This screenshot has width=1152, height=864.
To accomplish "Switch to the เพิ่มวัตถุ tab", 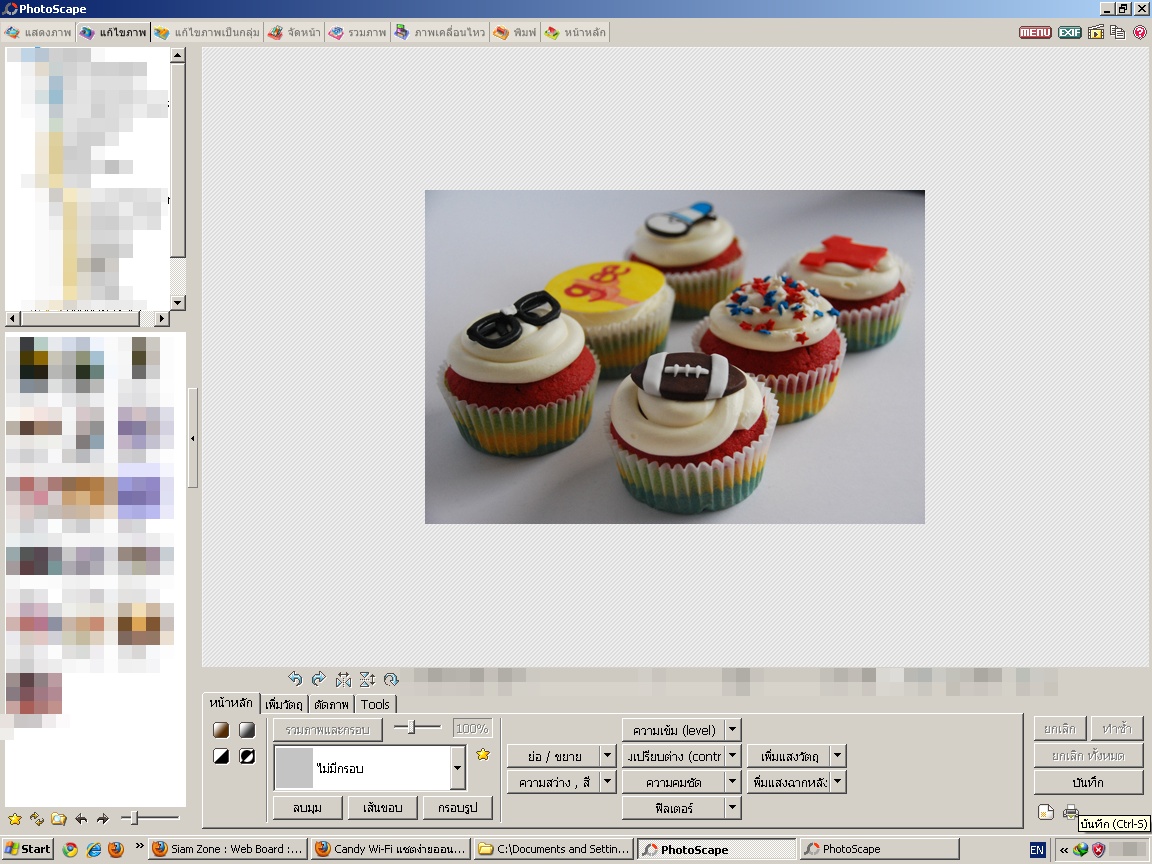I will point(284,705).
